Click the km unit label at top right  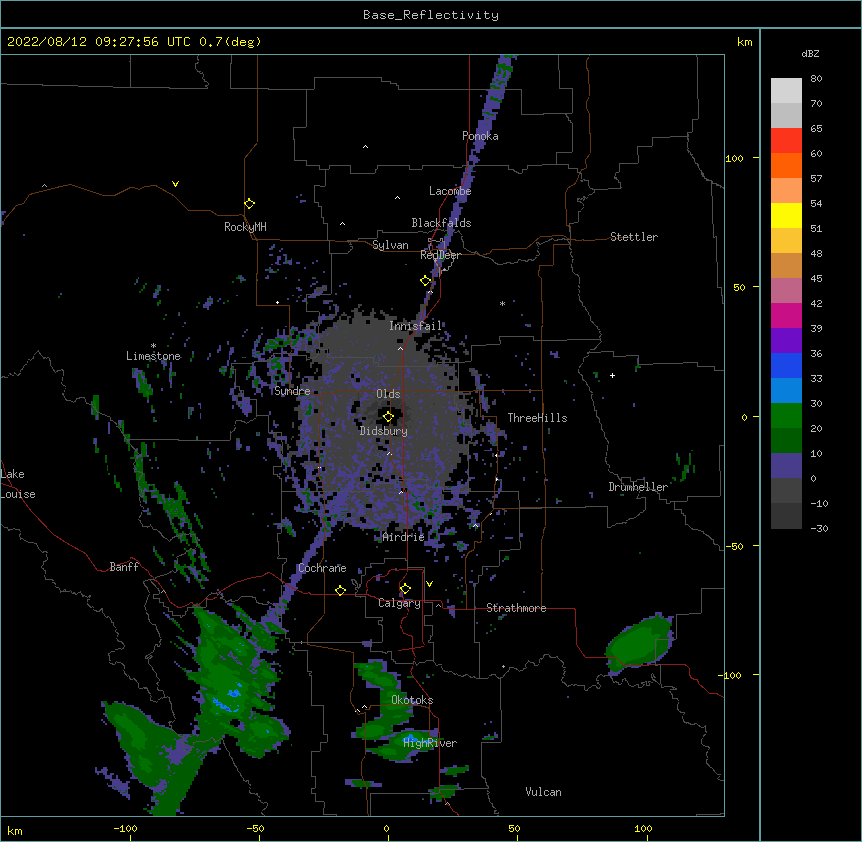tap(744, 42)
